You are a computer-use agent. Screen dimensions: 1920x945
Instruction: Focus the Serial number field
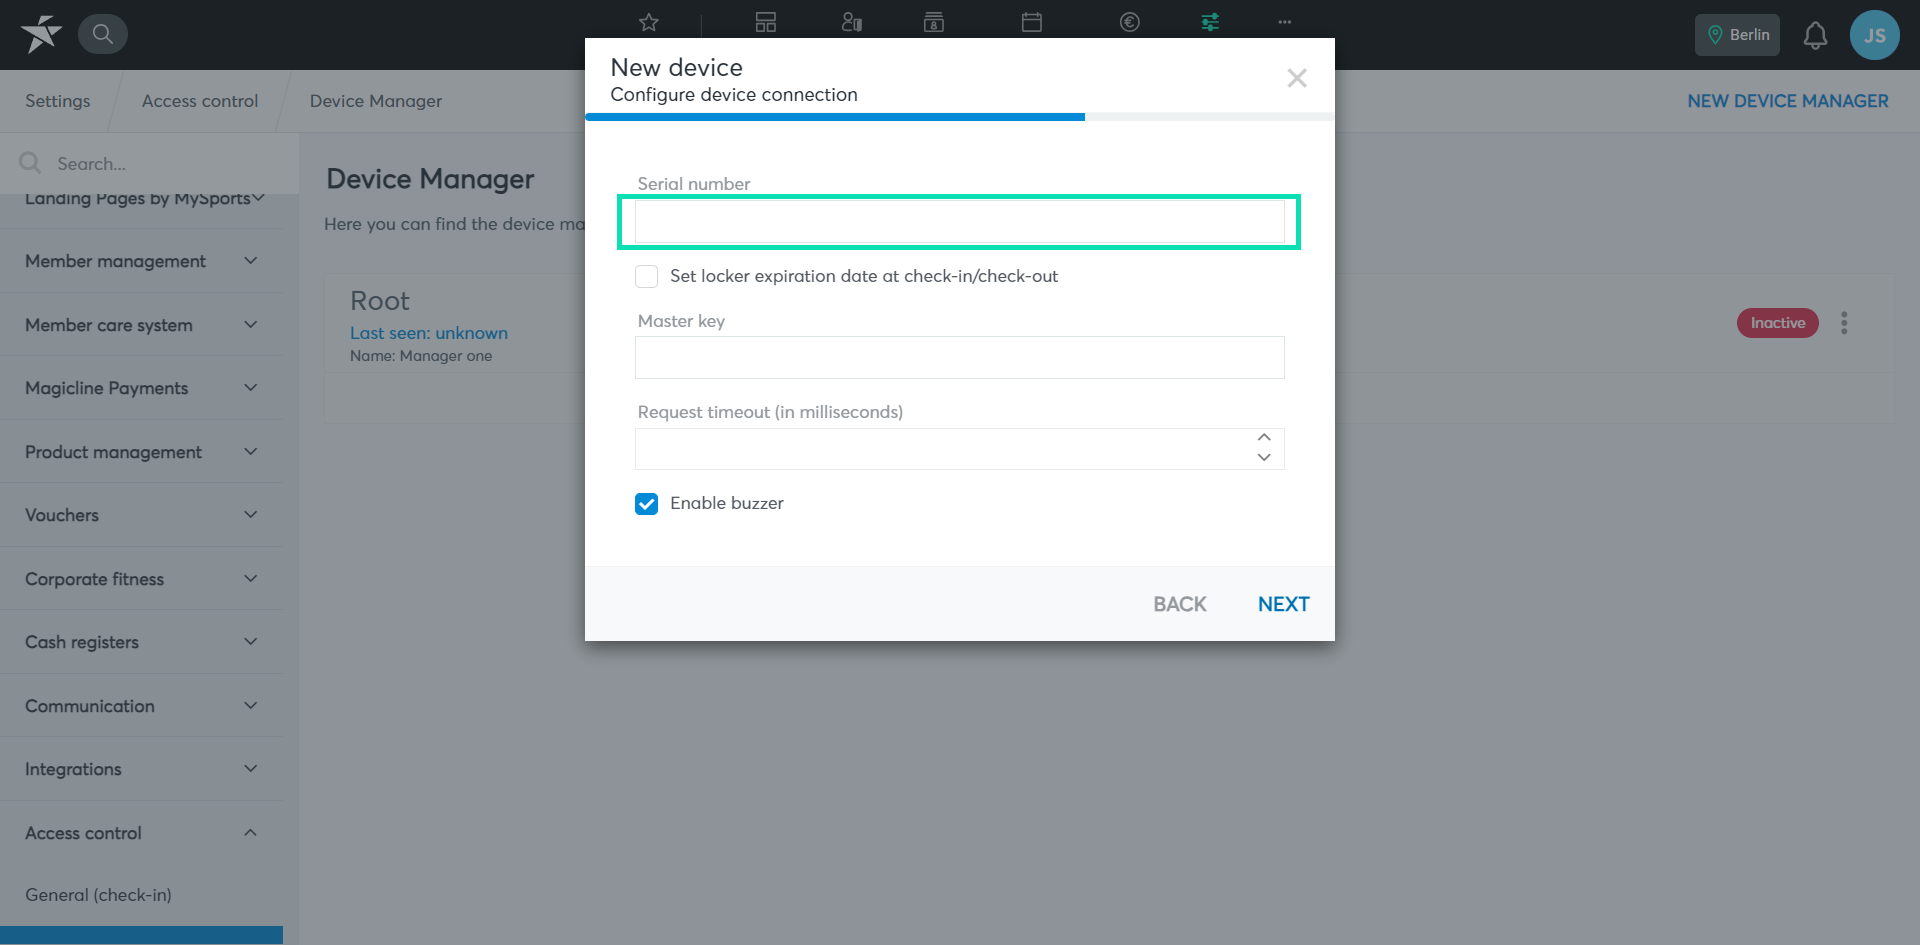point(960,222)
